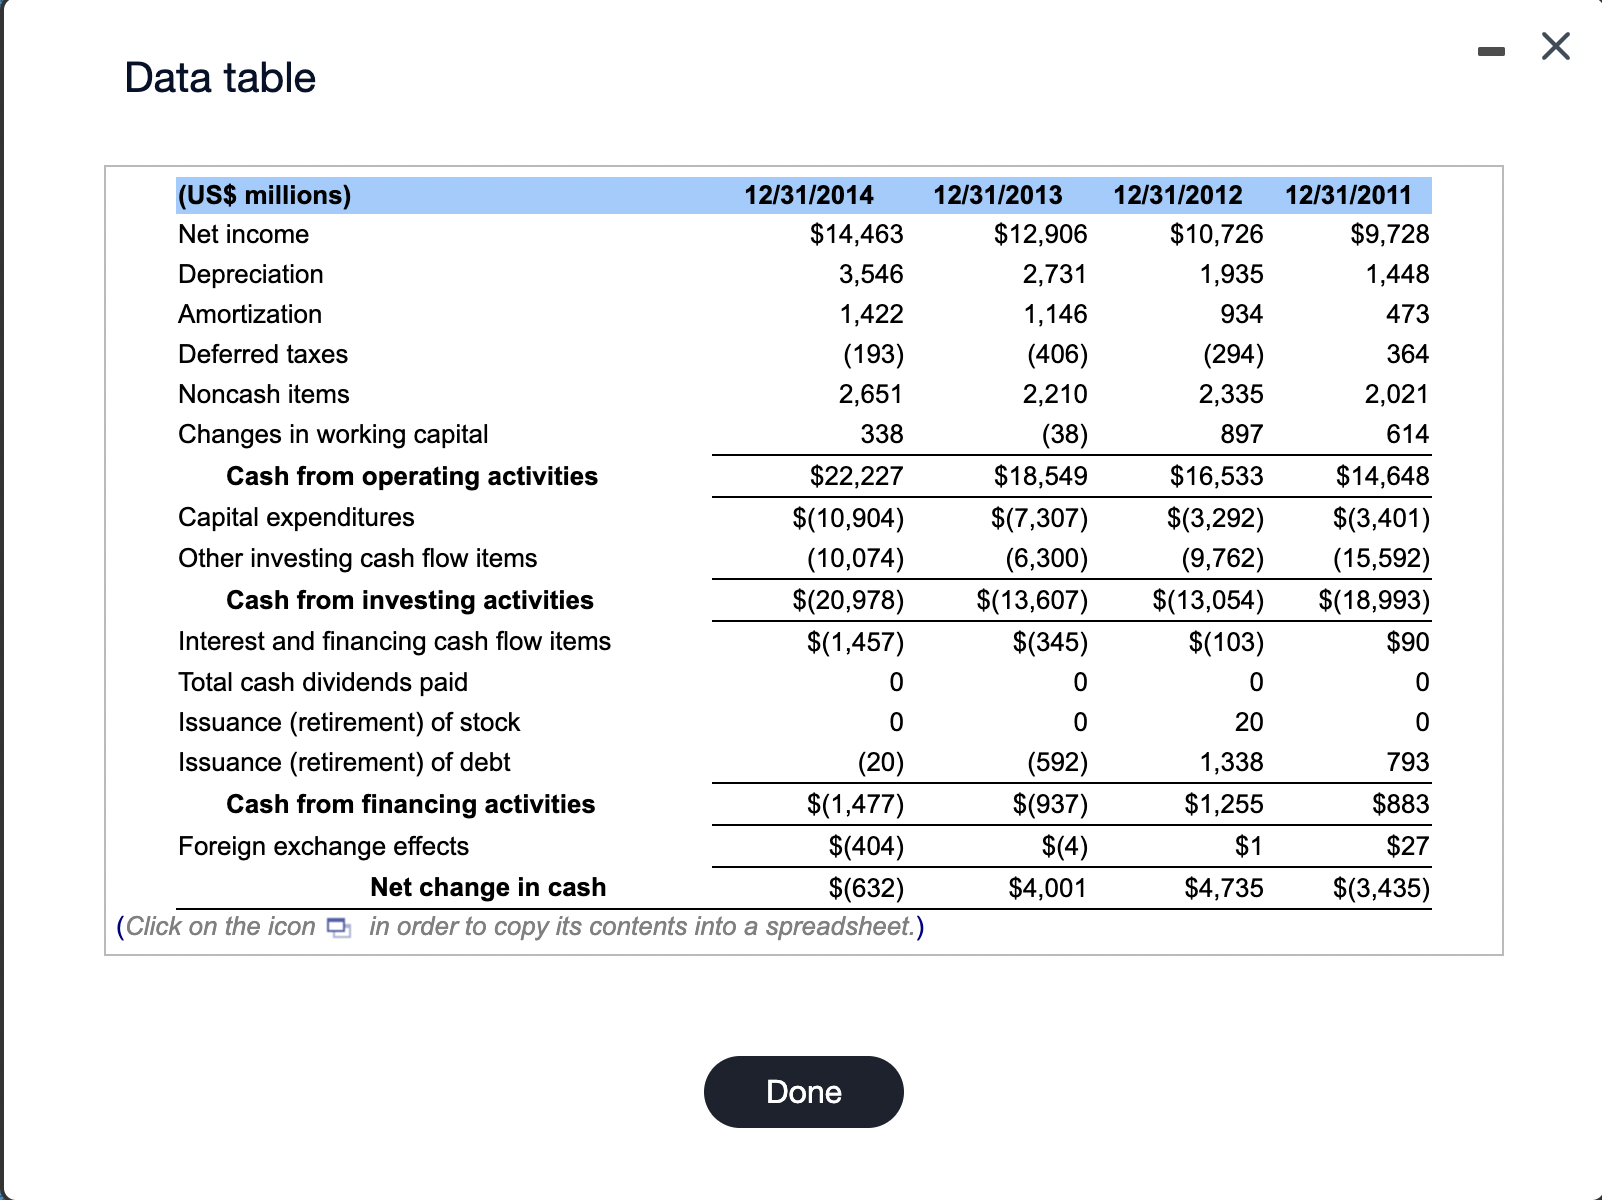
Task: Close the Data table window
Action: (1554, 46)
